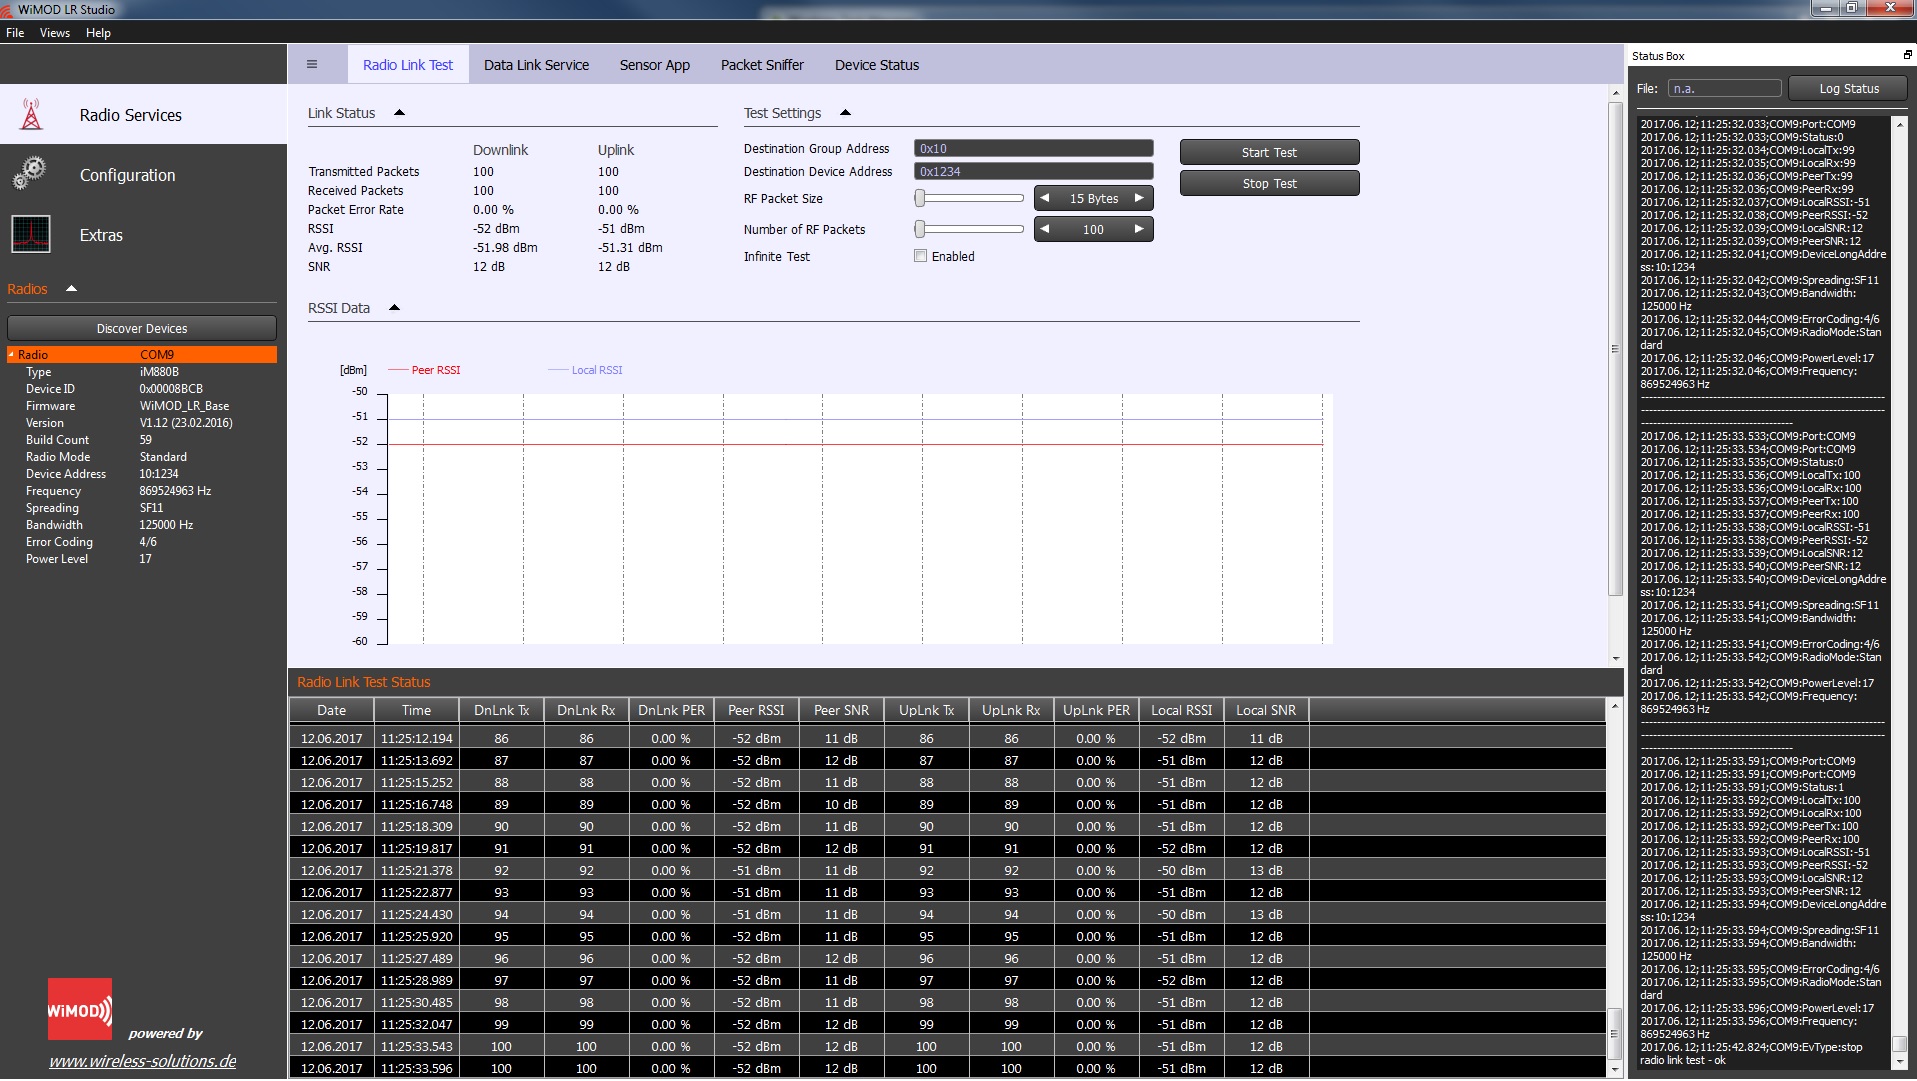Open the Help menu
This screenshot has height=1081, width=1917.
point(98,33)
